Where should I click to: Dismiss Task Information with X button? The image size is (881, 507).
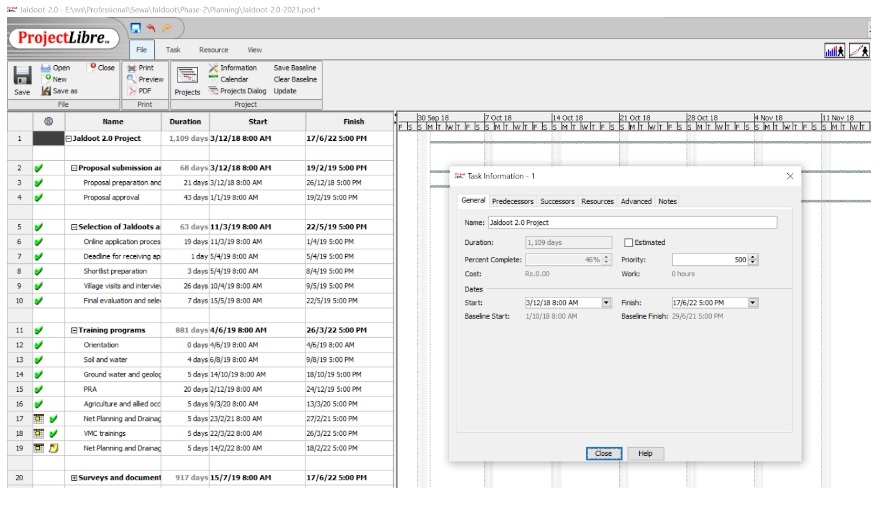790,176
